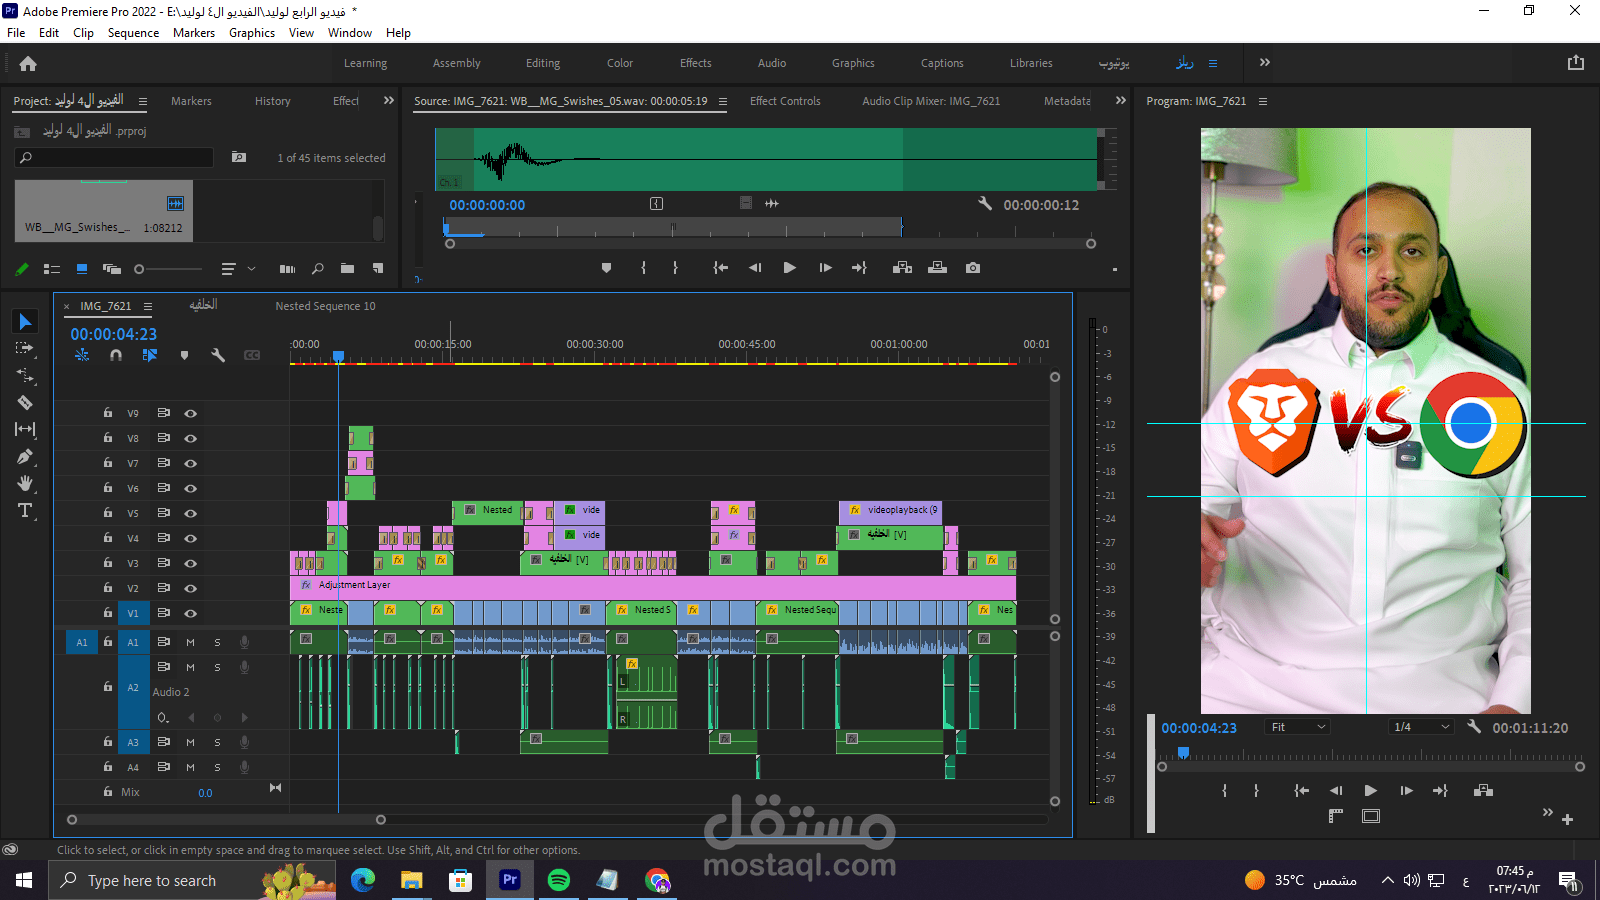1600x900 pixels.
Task: Select the Selection tool arrow
Action: point(25,321)
